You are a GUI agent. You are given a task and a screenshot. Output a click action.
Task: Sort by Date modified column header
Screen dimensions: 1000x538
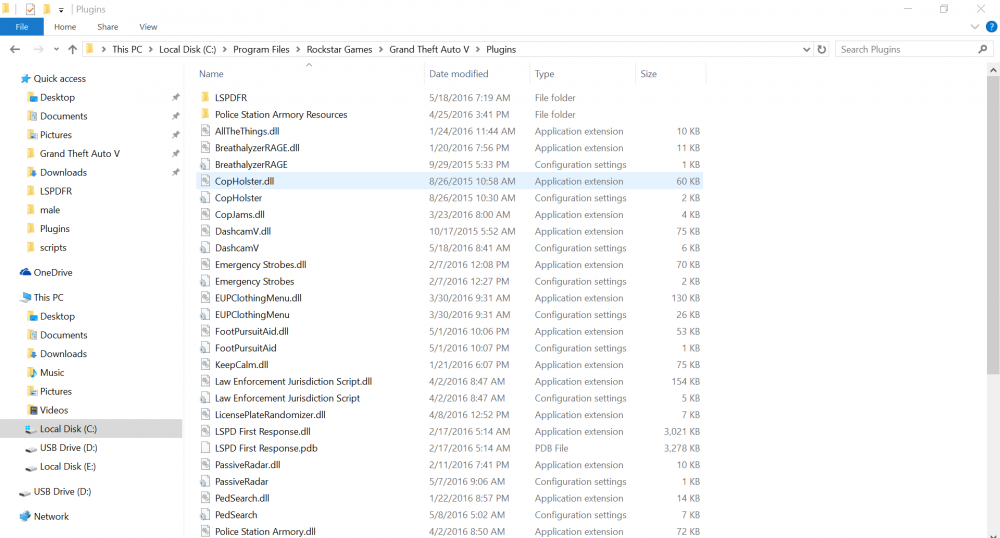[459, 74]
